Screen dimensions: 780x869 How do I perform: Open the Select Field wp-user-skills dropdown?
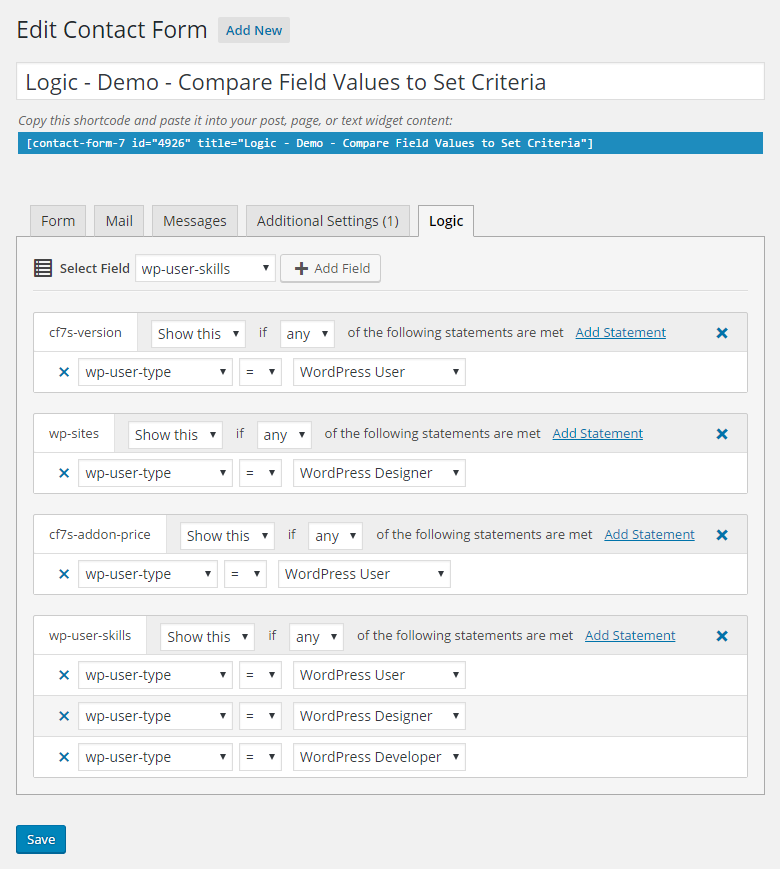[205, 268]
